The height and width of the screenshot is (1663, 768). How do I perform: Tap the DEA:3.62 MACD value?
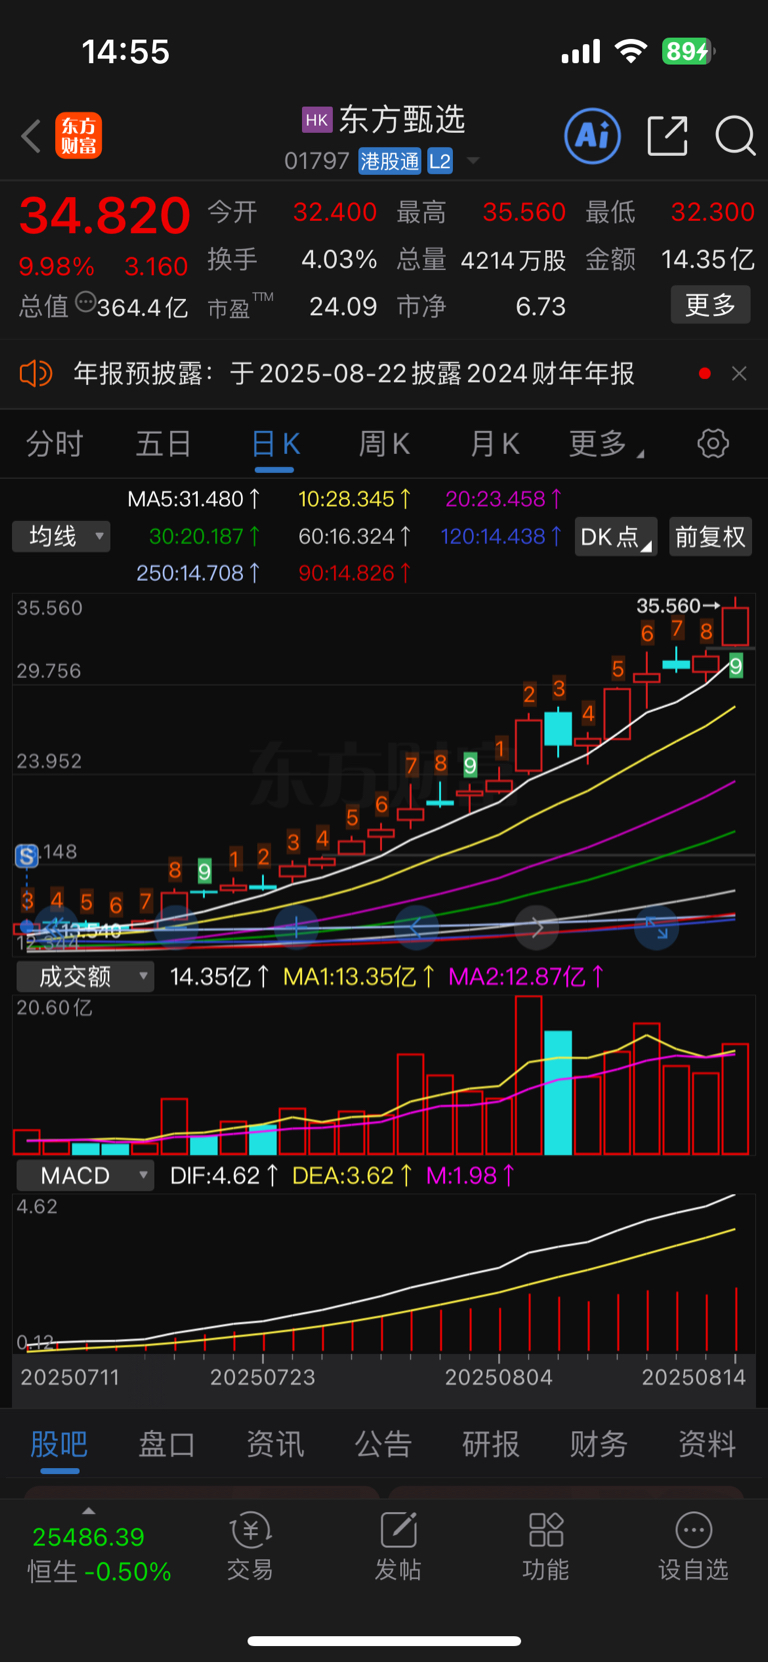[352, 1176]
